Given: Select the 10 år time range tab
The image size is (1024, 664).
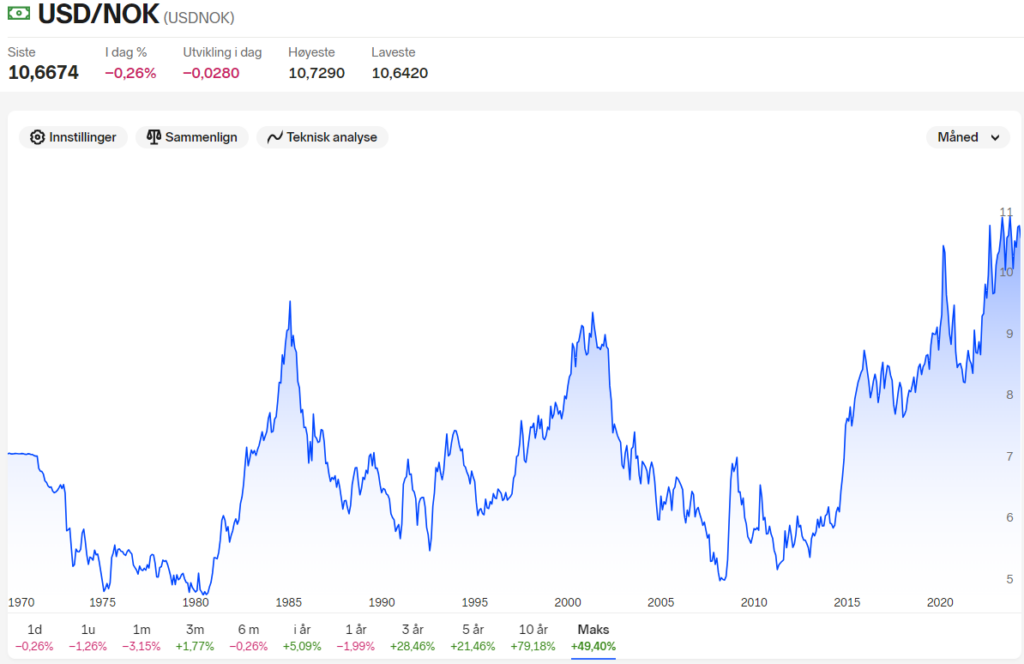Looking at the screenshot, I should (533, 637).
